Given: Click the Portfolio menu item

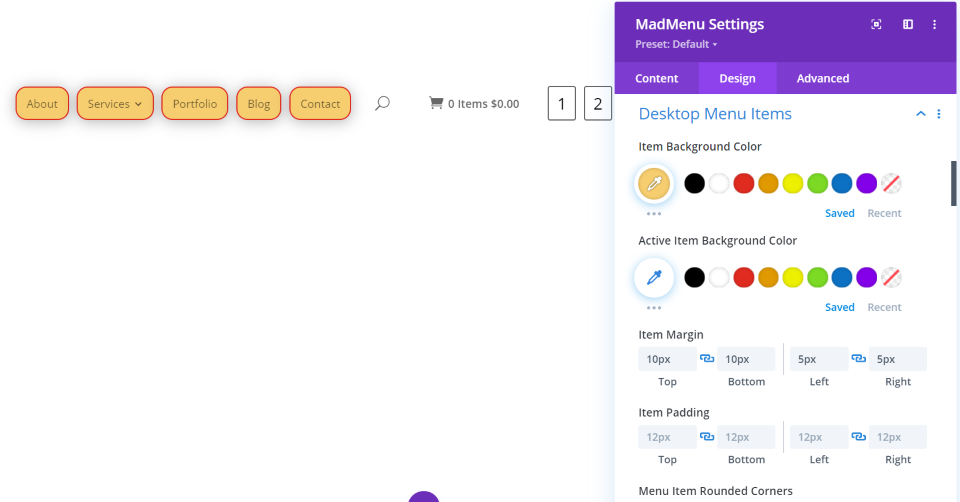Looking at the screenshot, I should [195, 103].
